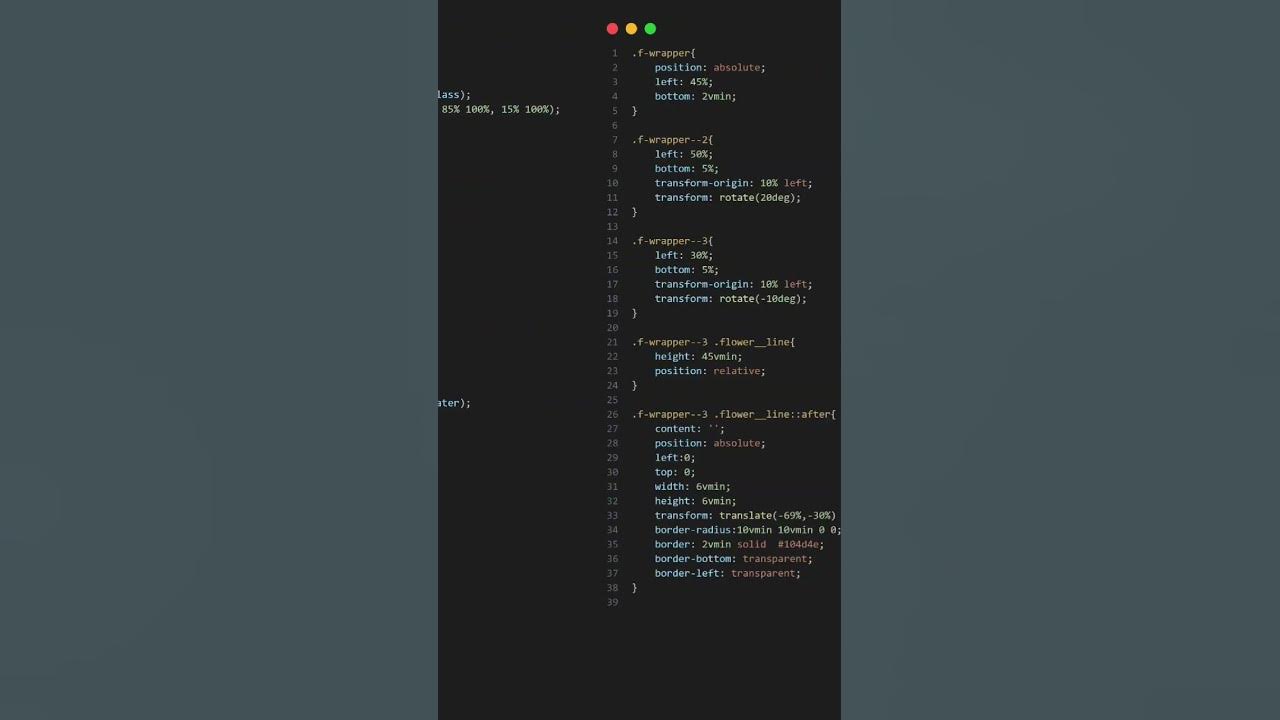
Task: Click the green maximize dot
Action: tap(650, 29)
